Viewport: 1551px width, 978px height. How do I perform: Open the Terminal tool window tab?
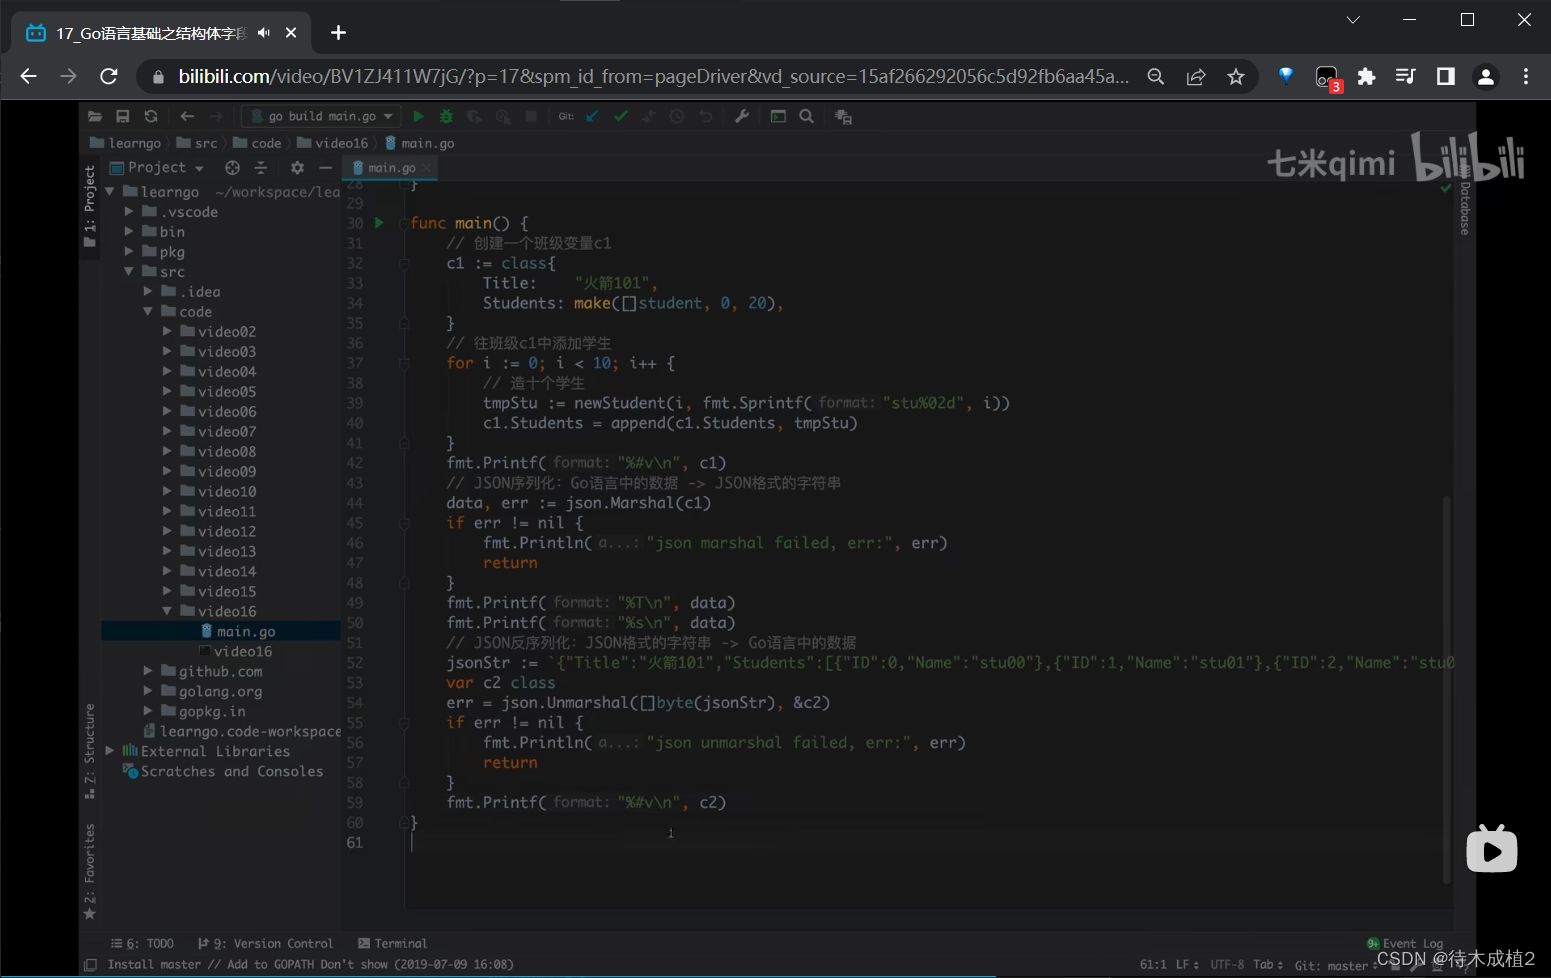point(393,943)
